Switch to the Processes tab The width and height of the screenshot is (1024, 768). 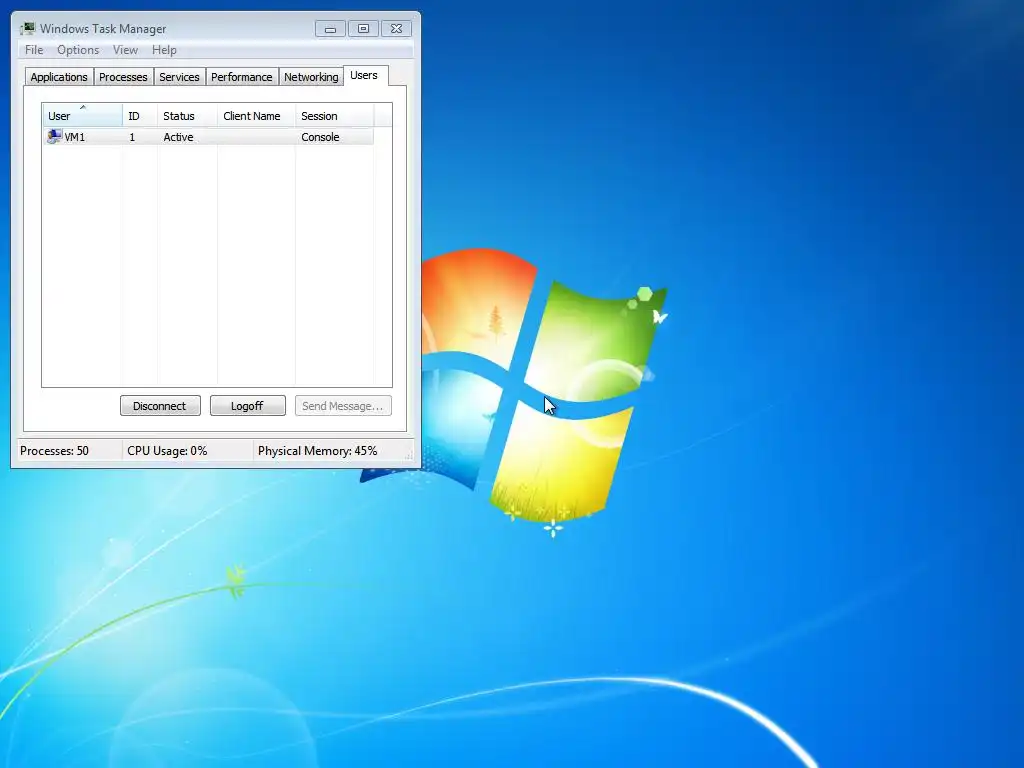[x=123, y=77]
